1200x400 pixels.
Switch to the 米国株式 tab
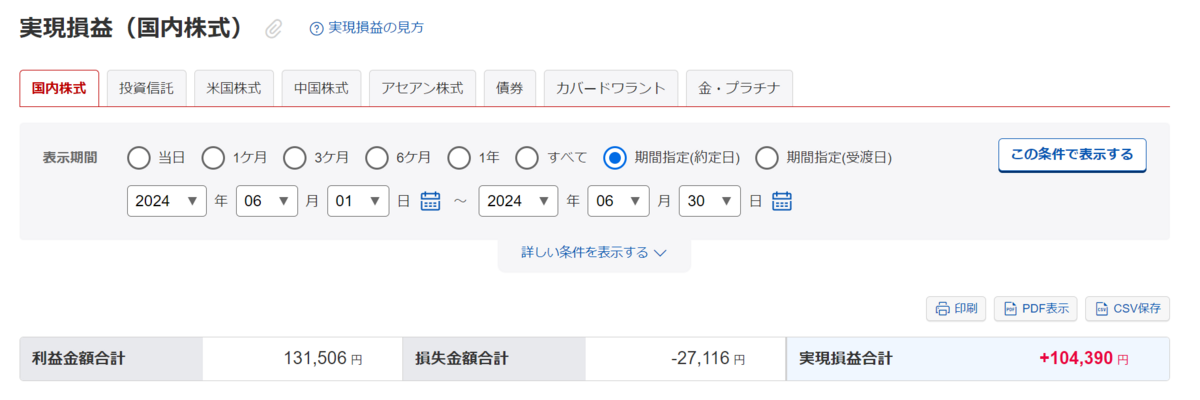234,88
